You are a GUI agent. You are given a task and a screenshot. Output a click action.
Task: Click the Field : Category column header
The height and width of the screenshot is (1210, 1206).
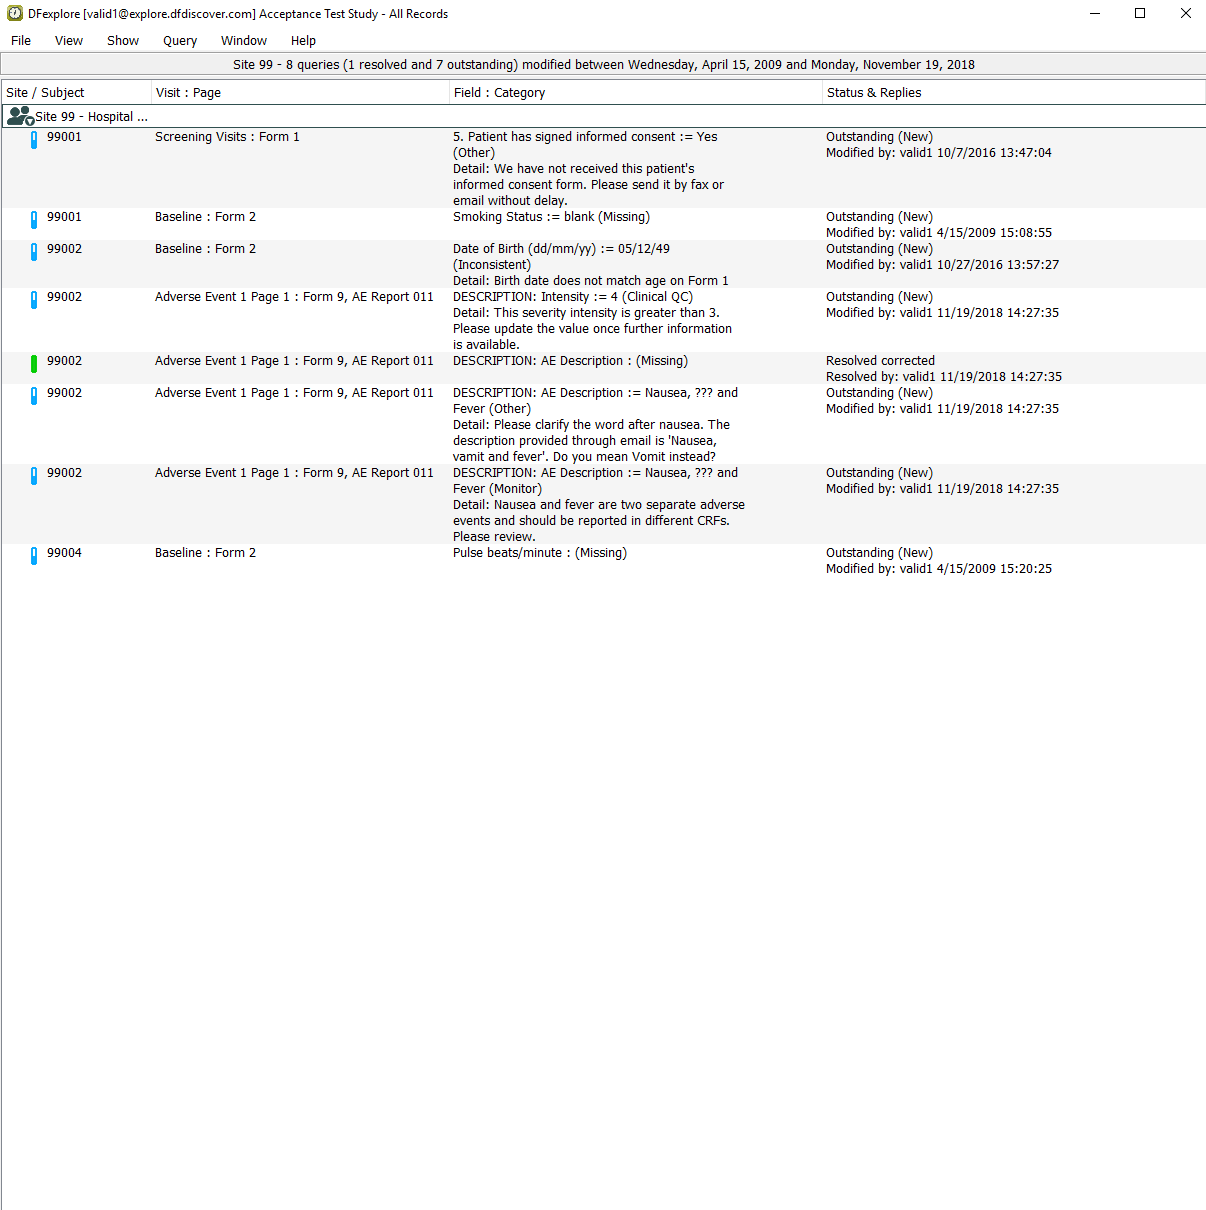pyautogui.click(x=499, y=93)
